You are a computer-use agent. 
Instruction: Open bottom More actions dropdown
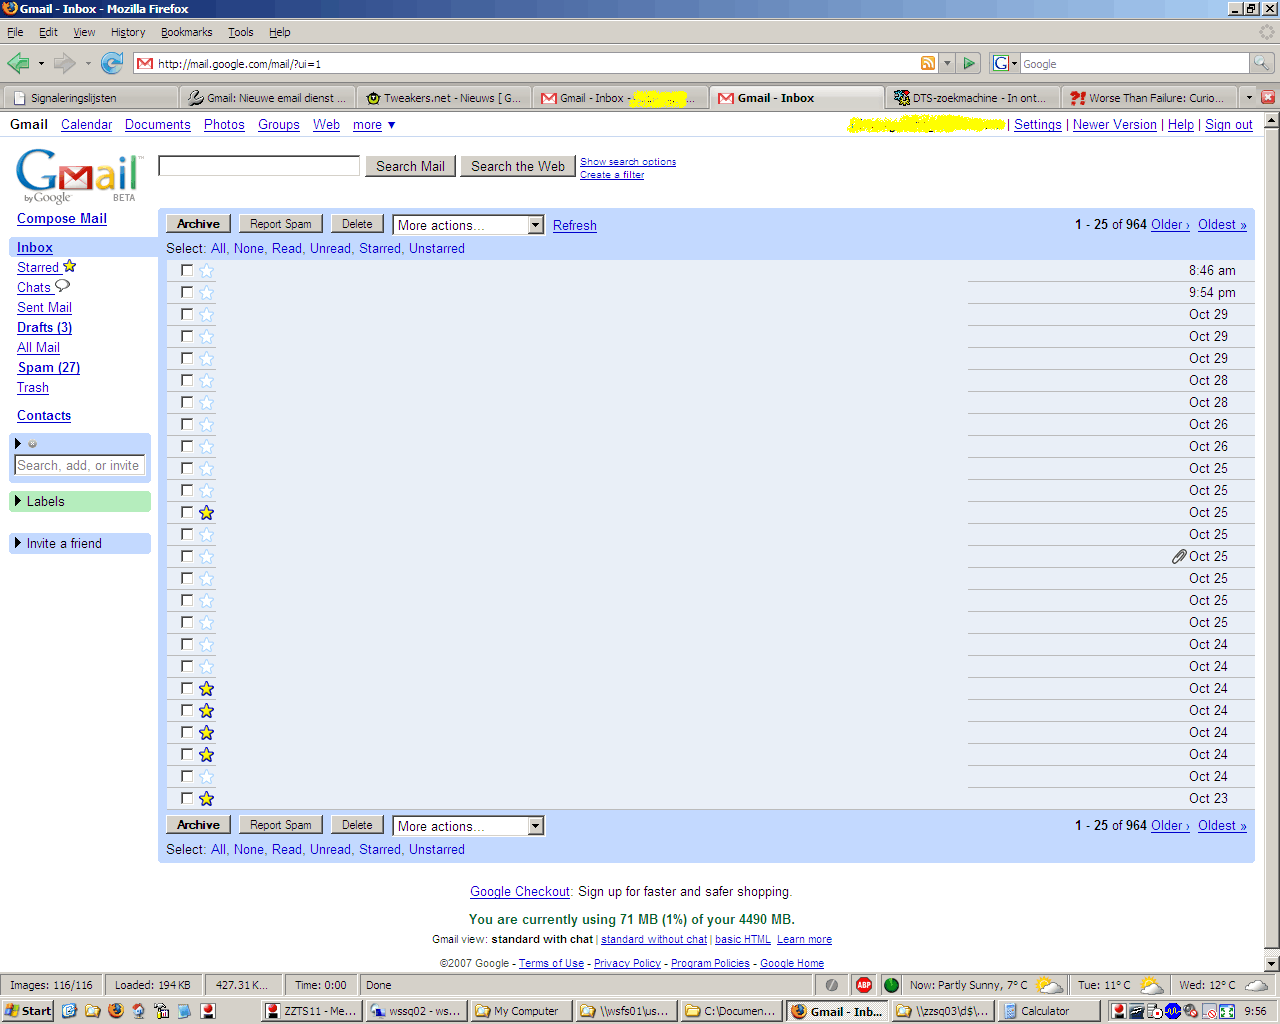(x=468, y=826)
